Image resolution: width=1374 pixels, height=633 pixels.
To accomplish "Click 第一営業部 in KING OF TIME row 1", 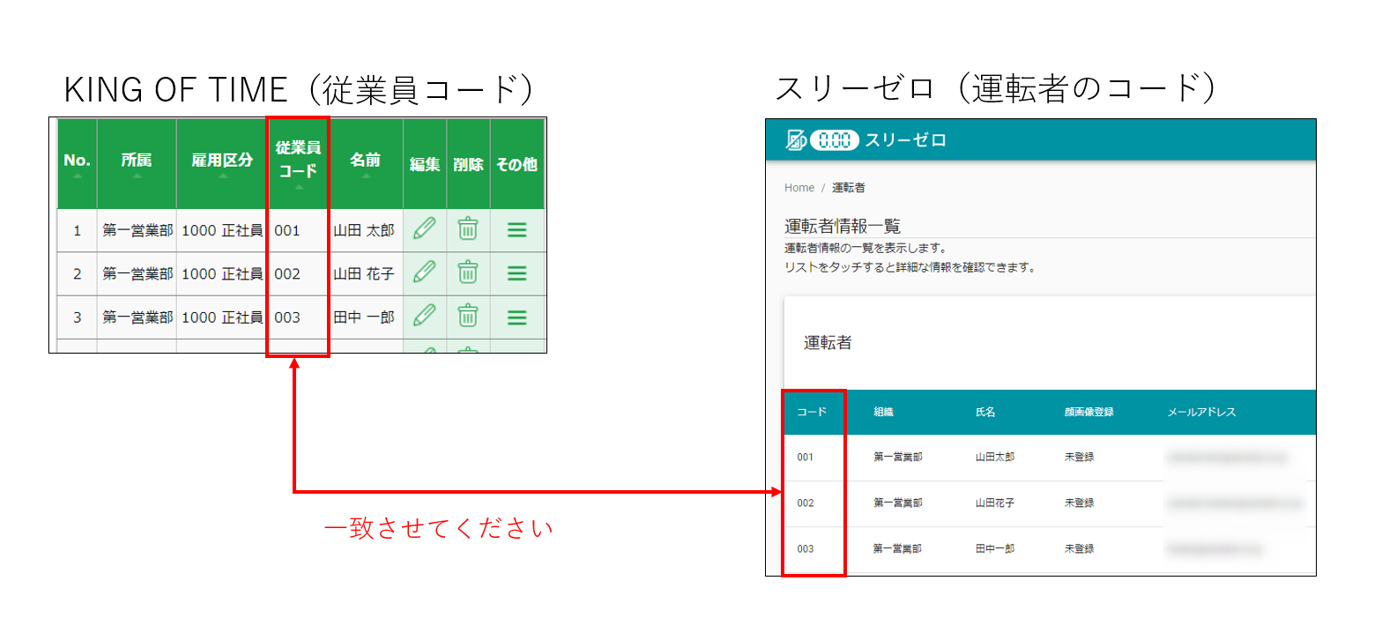I will pos(137,230).
